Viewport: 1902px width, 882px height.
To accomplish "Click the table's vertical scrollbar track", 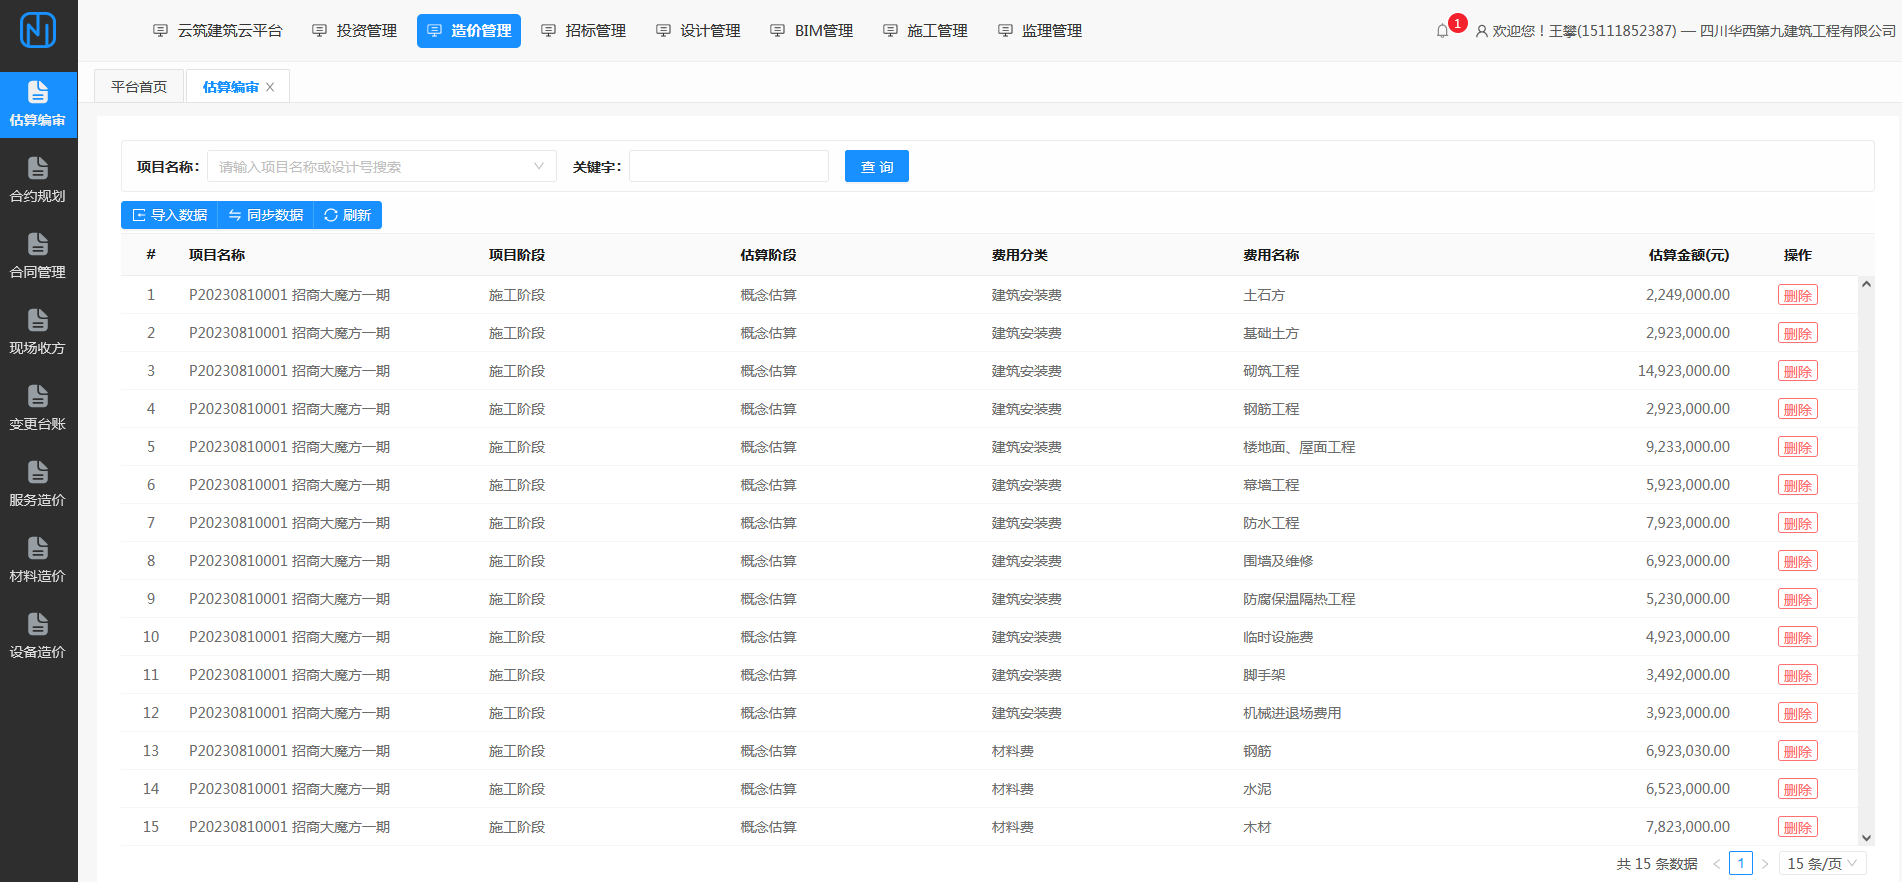I will coord(1866,561).
